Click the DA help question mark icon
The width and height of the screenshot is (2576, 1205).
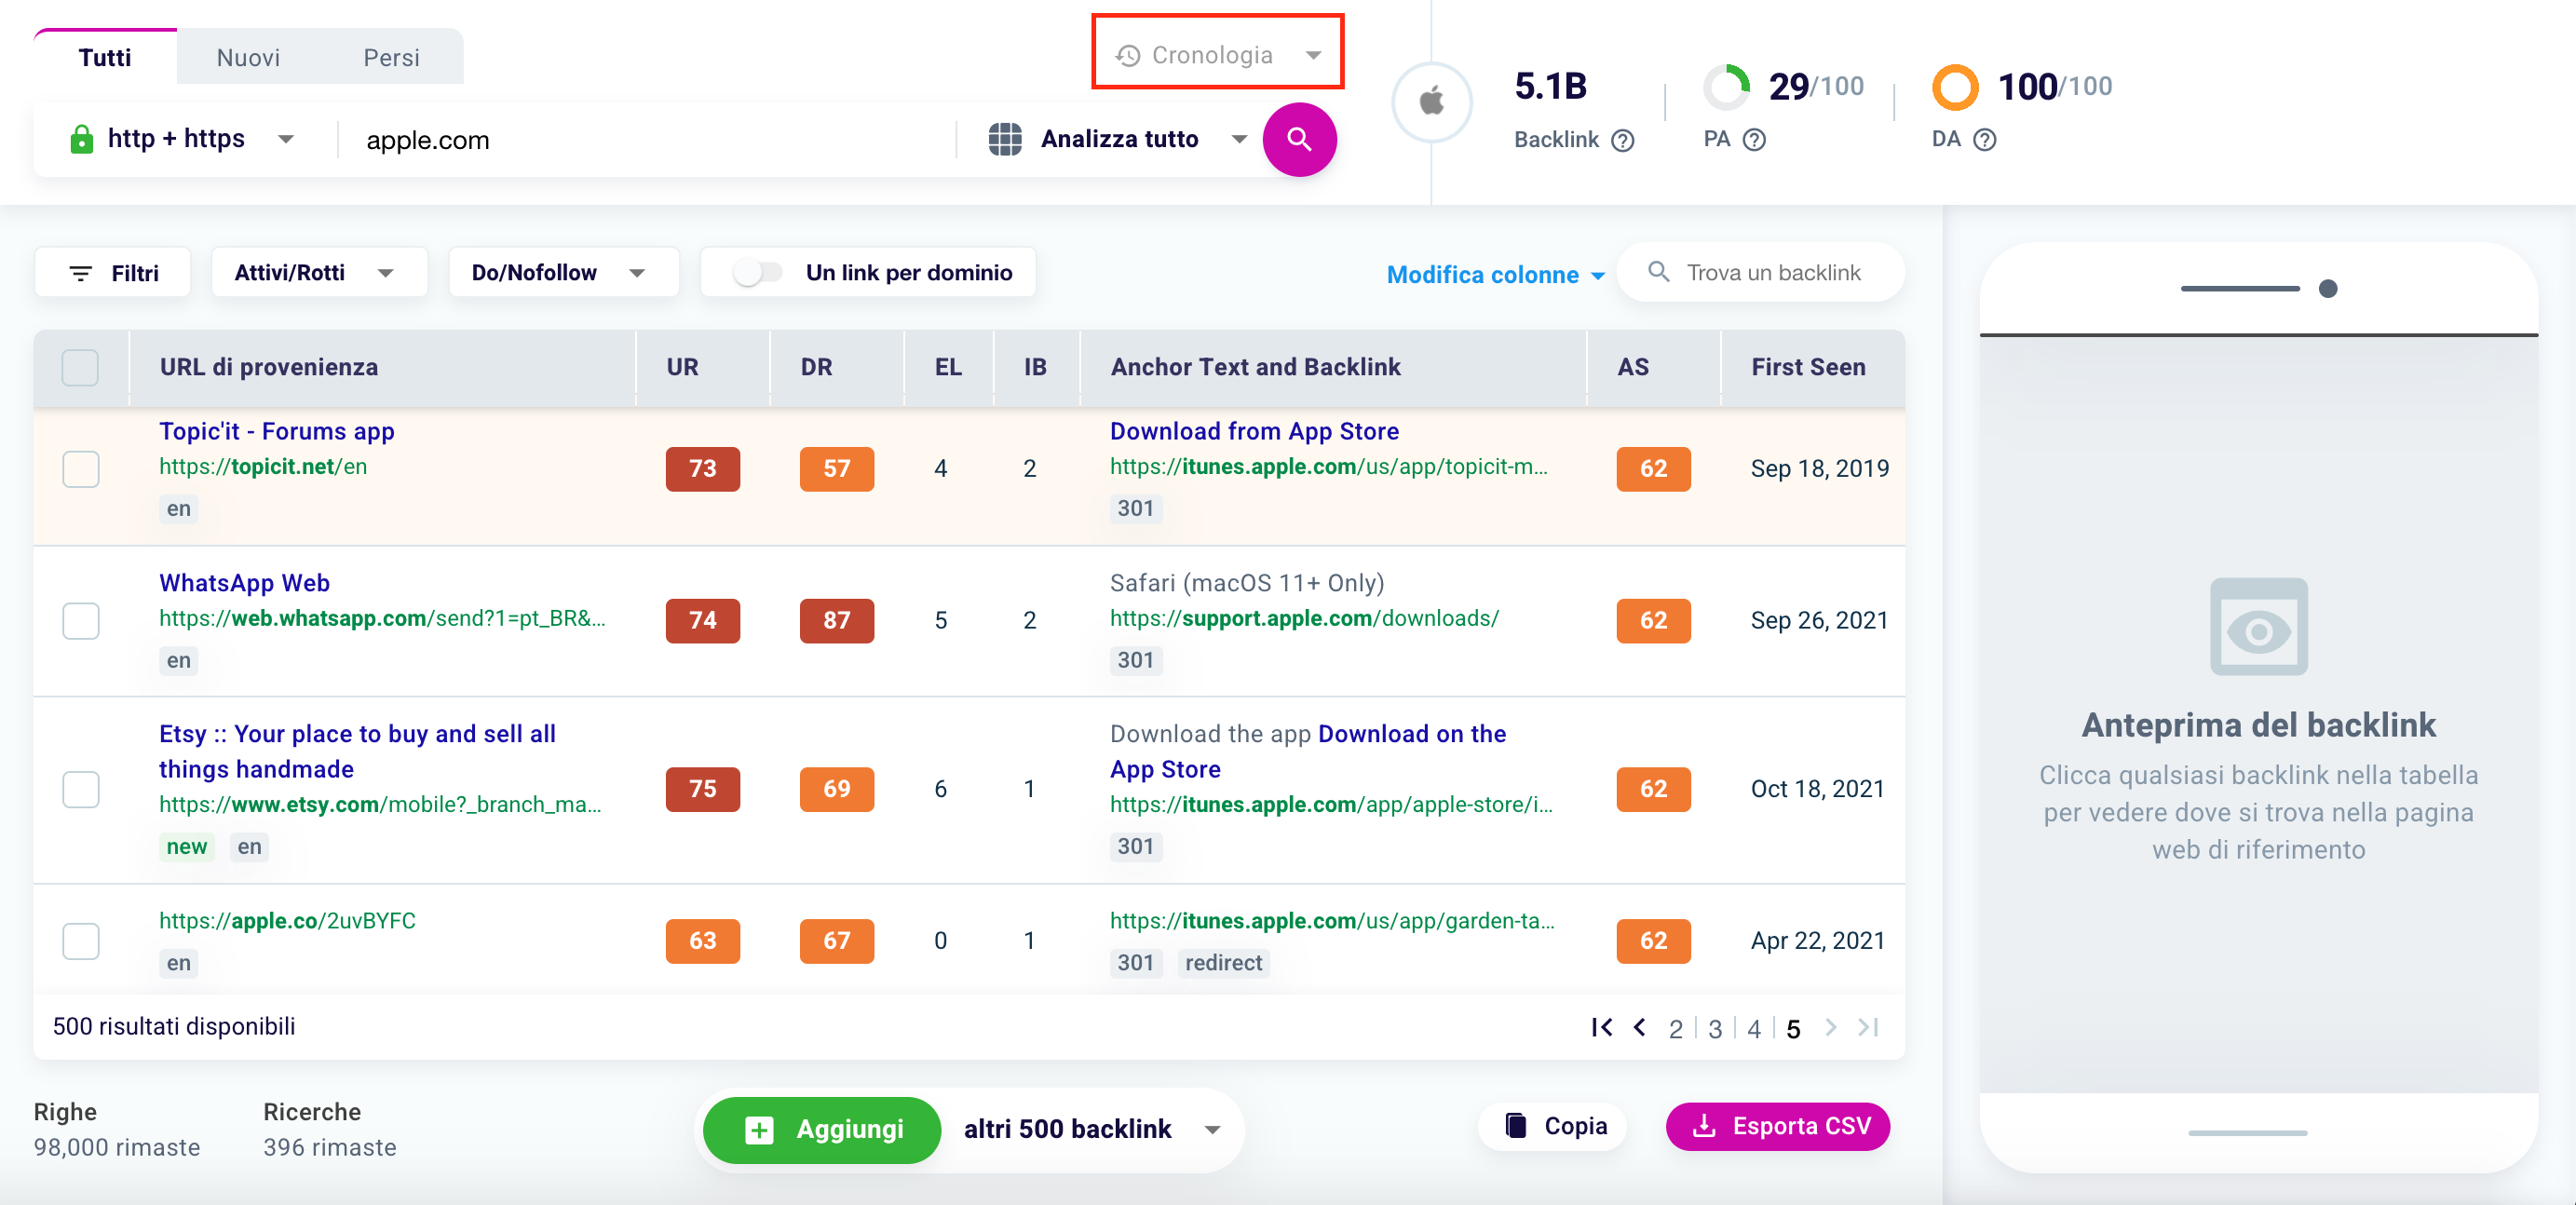click(x=1985, y=140)
